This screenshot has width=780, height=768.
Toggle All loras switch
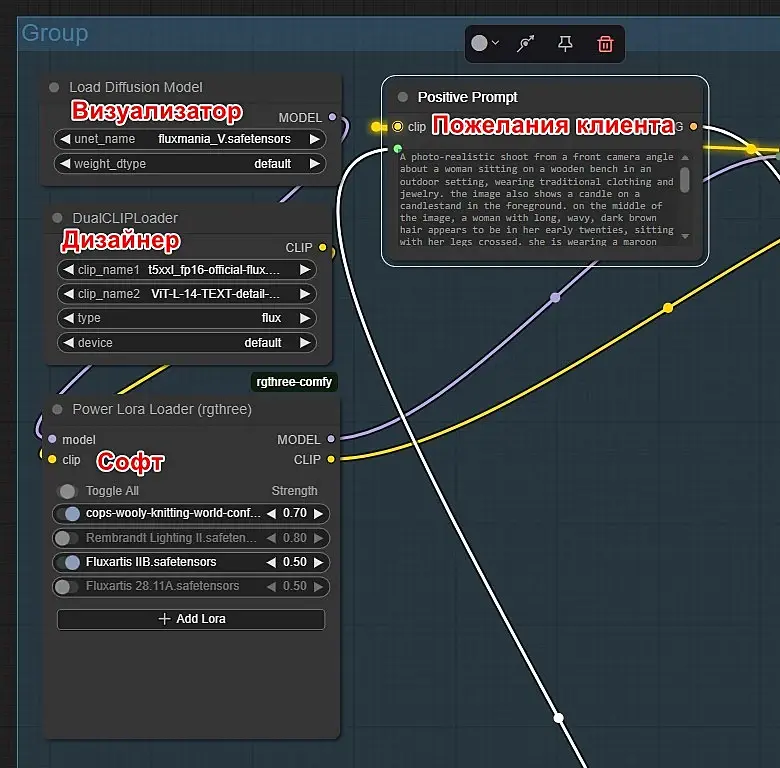68,491
